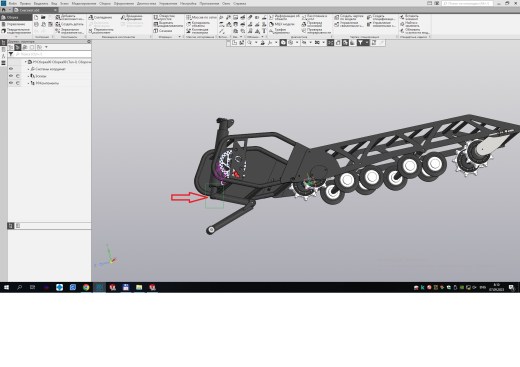Click the filter funnel icon in the tree panel

[x=11, y=54]
